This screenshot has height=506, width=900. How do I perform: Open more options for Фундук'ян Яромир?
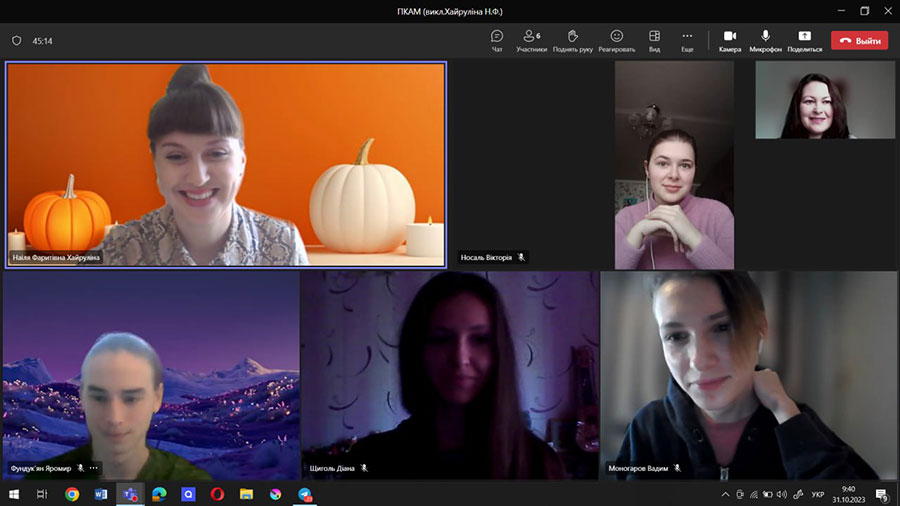[x=94, y=468]
